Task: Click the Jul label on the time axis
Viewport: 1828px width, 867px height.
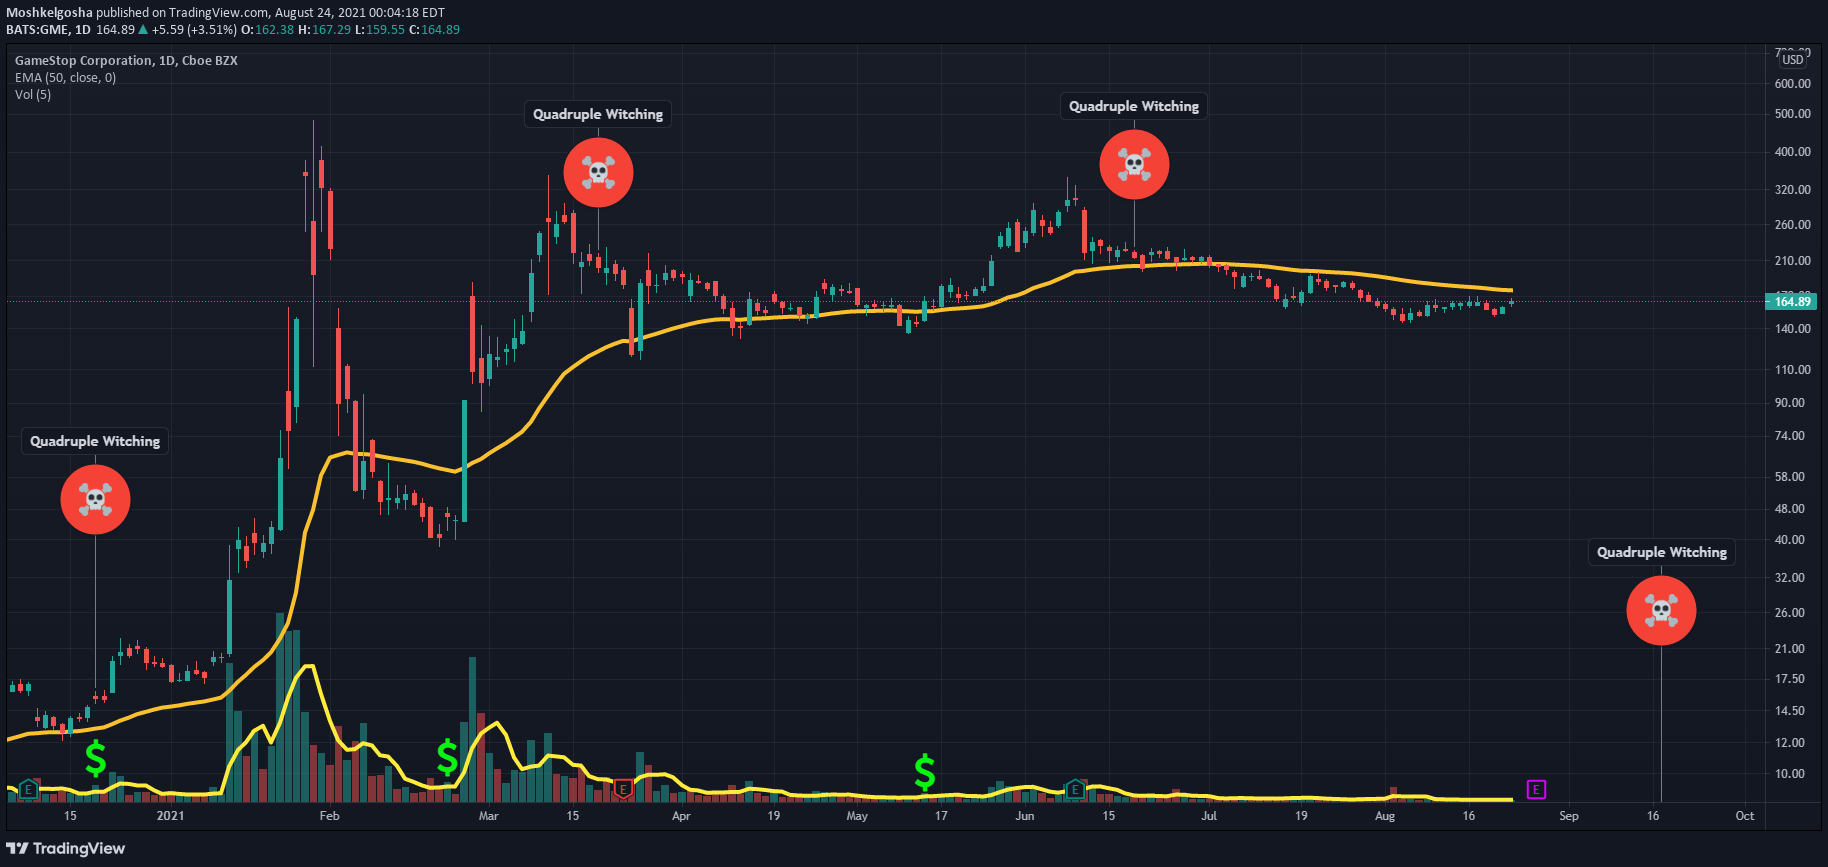Action: tap(1209, 816)
